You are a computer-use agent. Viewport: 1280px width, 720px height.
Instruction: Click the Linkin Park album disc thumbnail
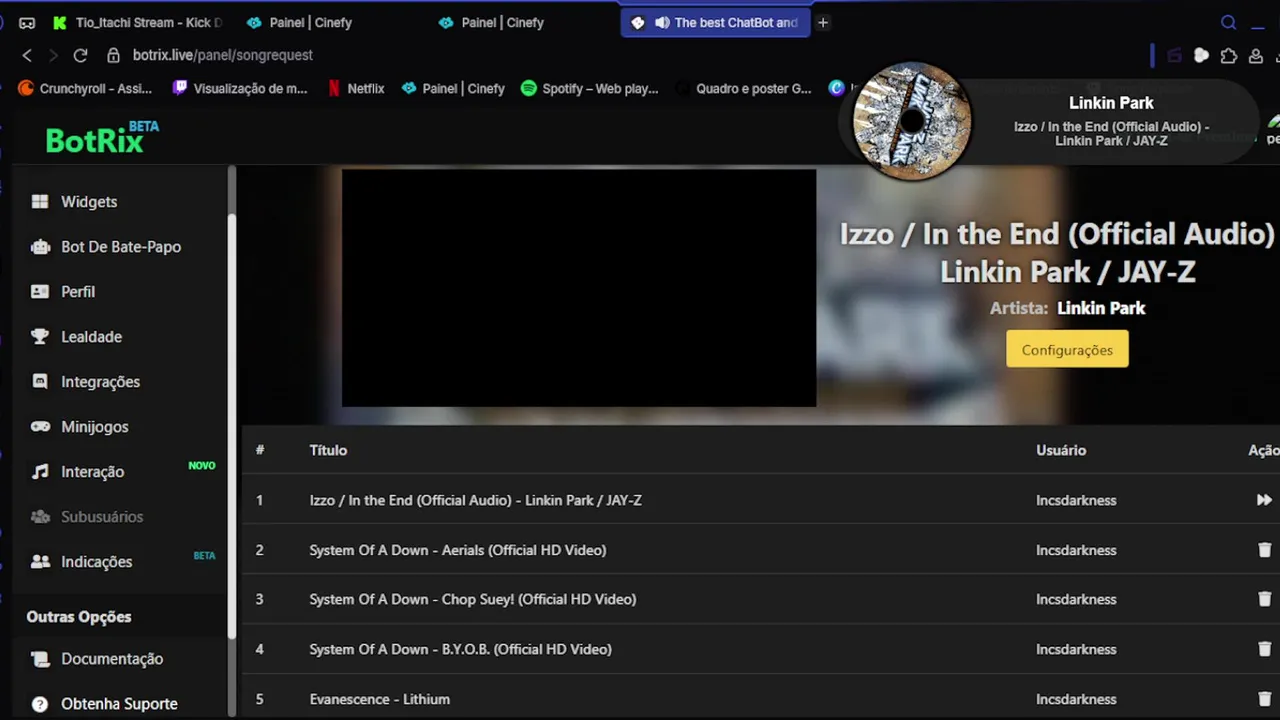click(x=911, y=121)
